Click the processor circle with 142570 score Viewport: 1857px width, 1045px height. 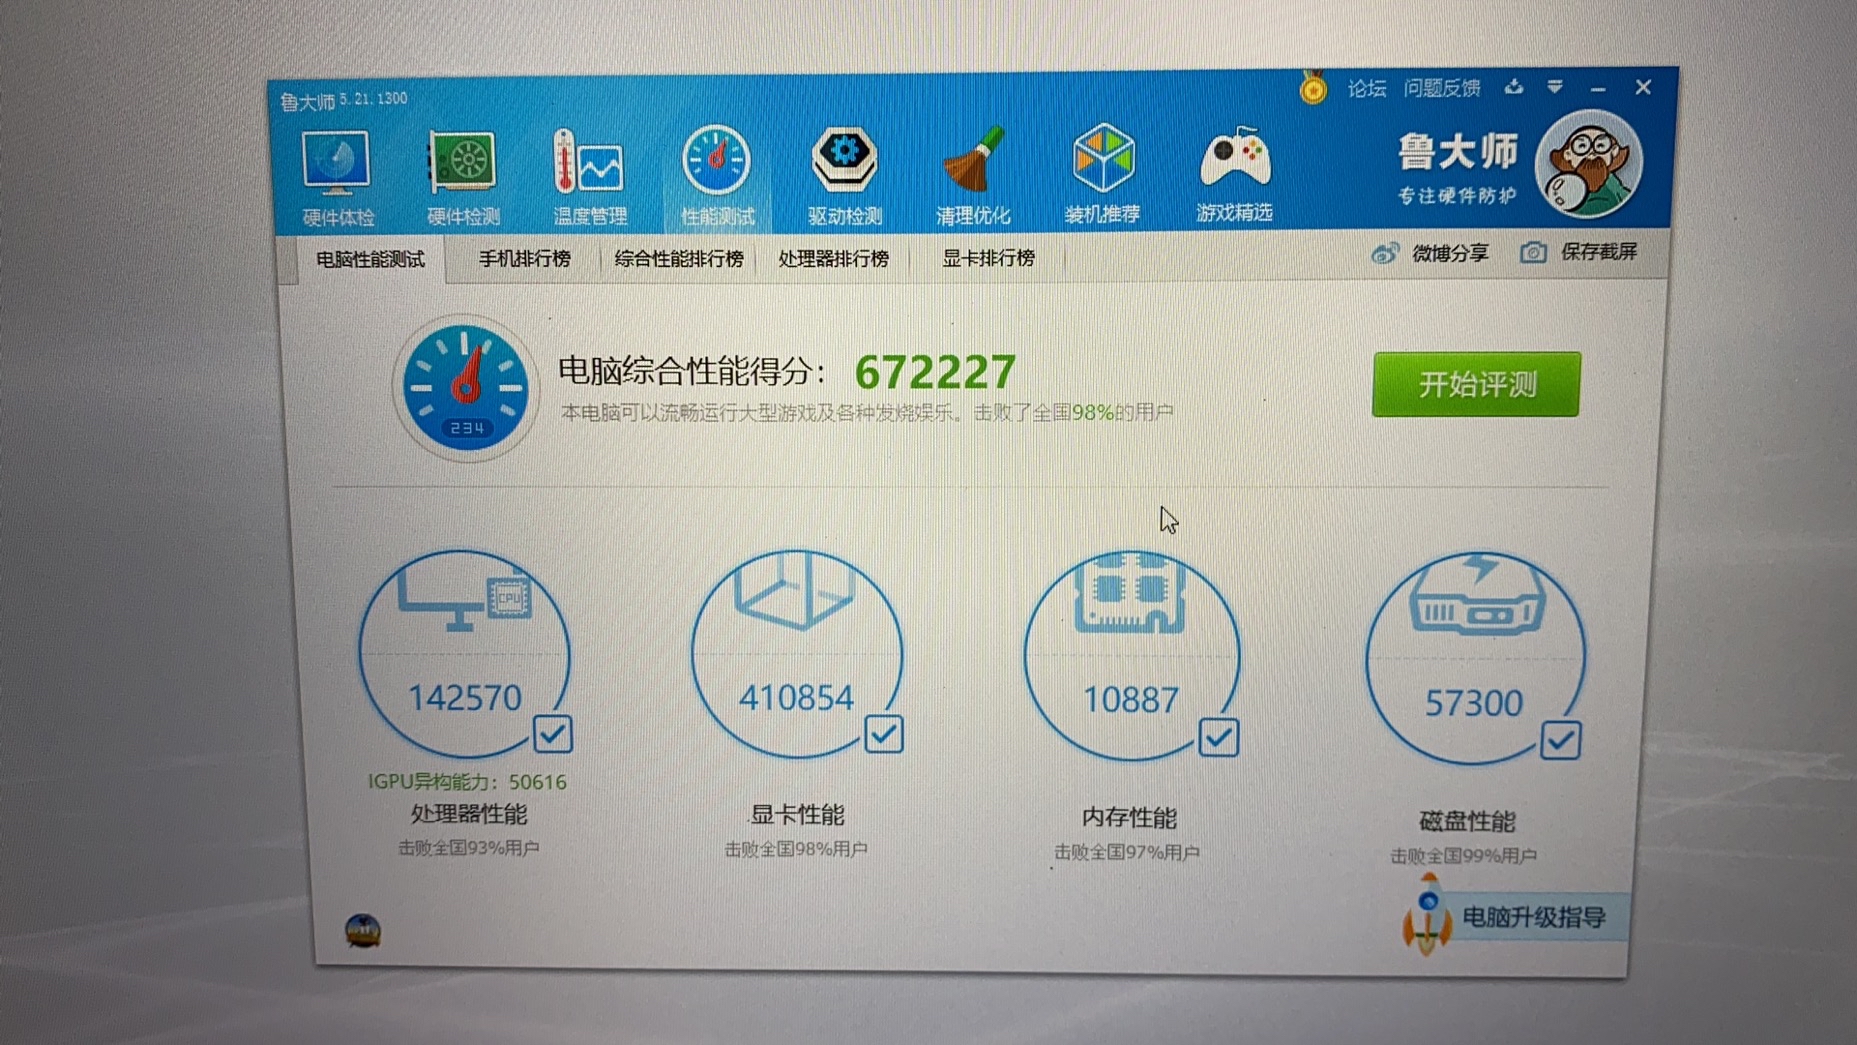click(464, 654)
